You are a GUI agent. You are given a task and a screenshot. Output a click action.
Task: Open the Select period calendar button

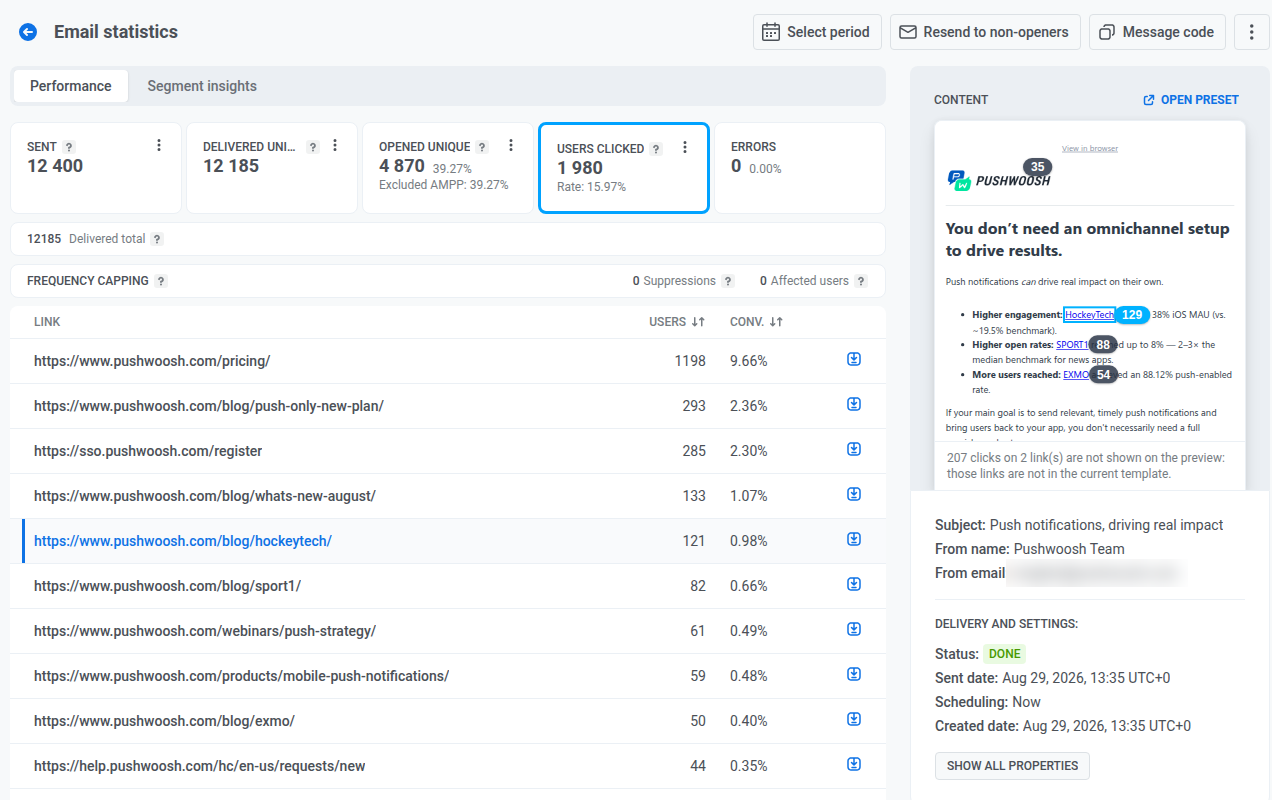tap(817, 32)
